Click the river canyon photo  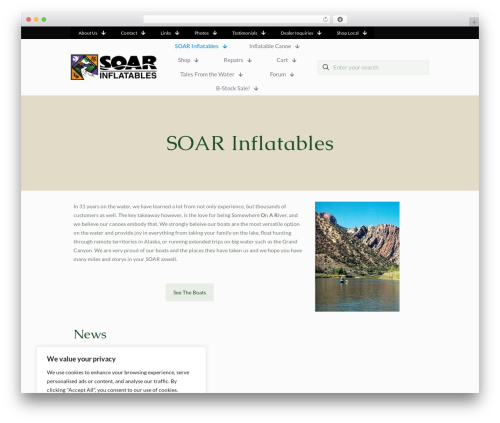357,257
